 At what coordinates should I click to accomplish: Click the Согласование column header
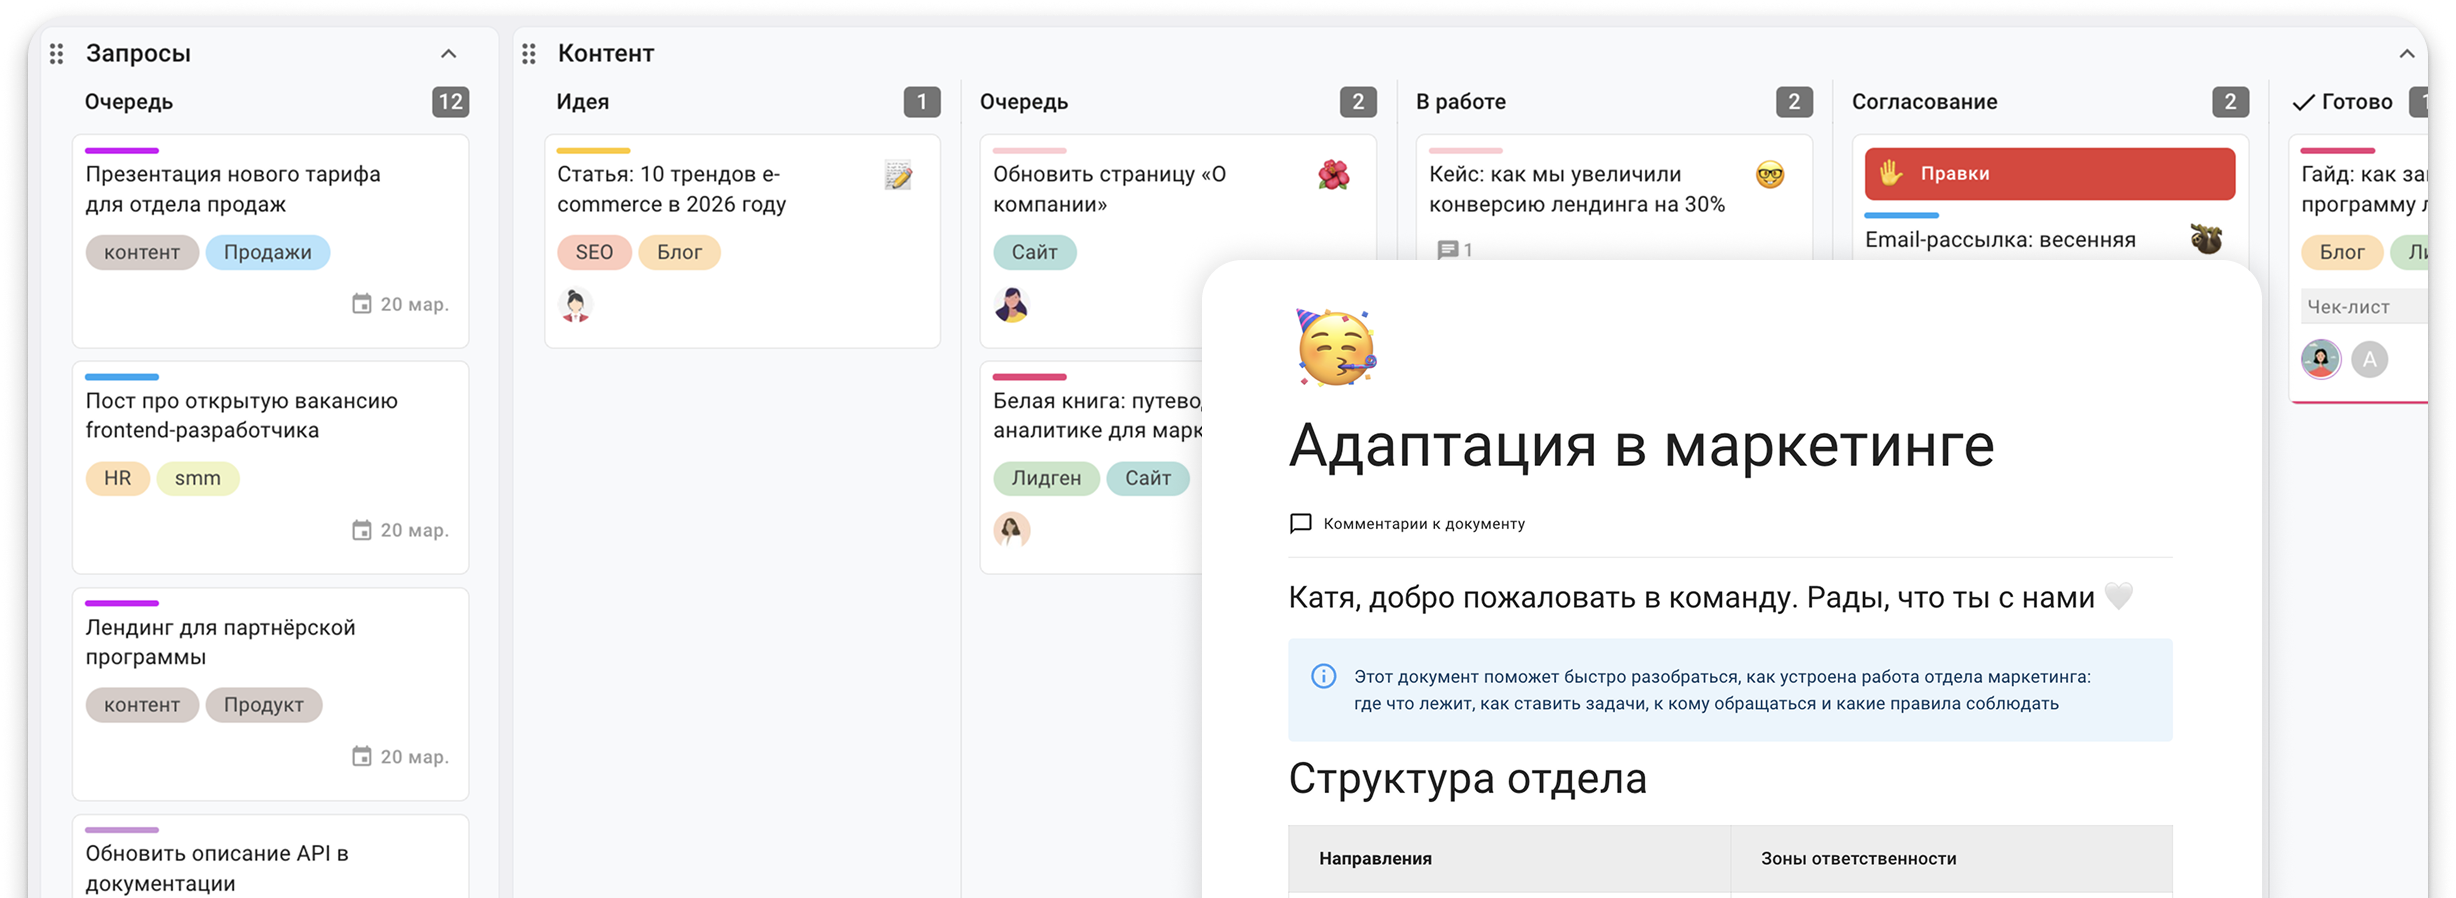(1924, 102)
